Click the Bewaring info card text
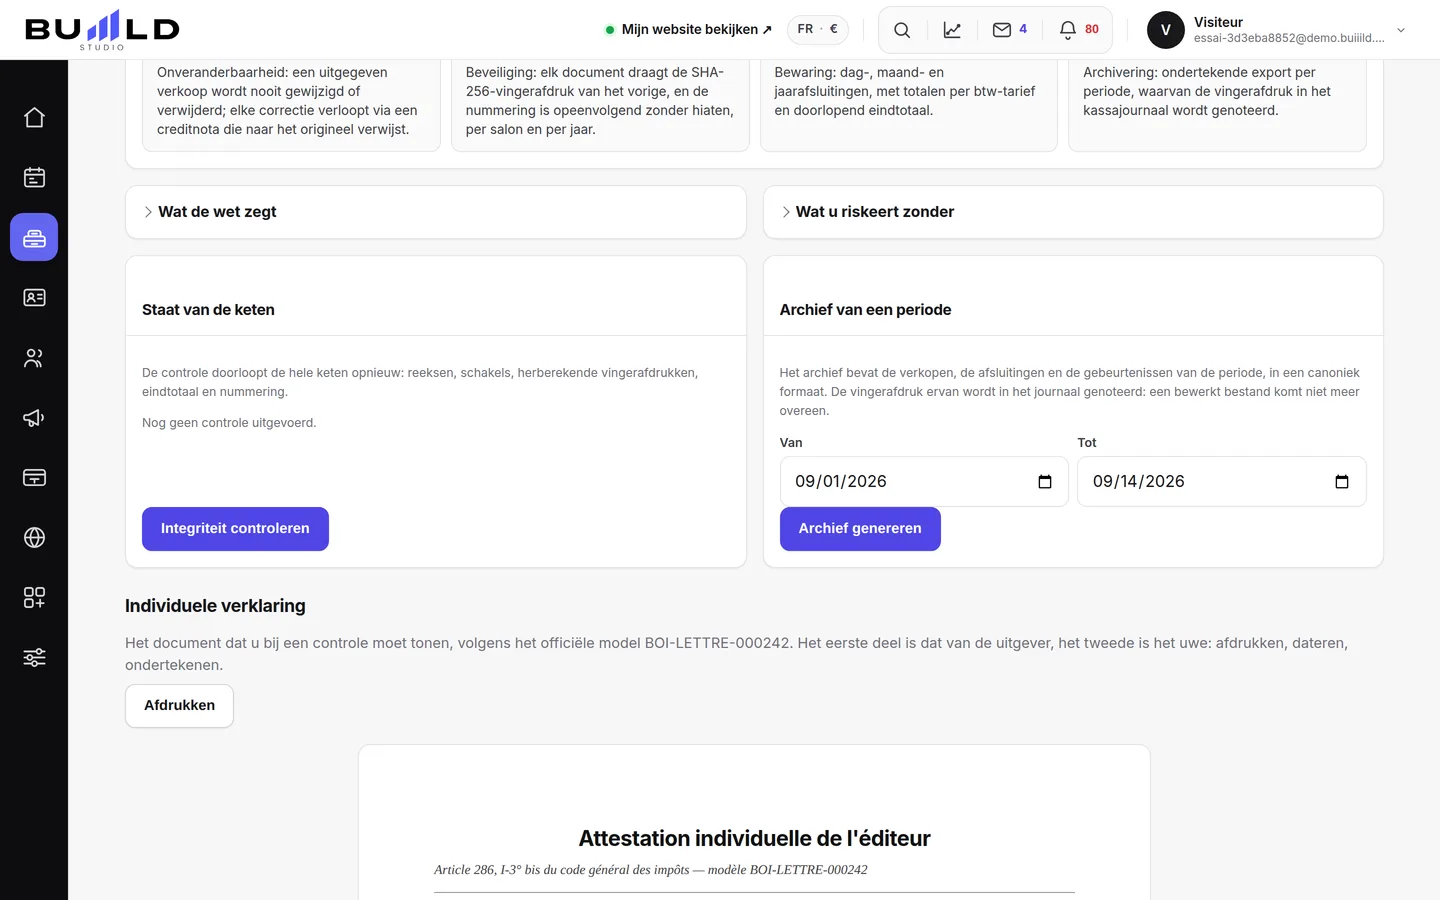Screen dimensions: 1440x900 pos(905,91)
